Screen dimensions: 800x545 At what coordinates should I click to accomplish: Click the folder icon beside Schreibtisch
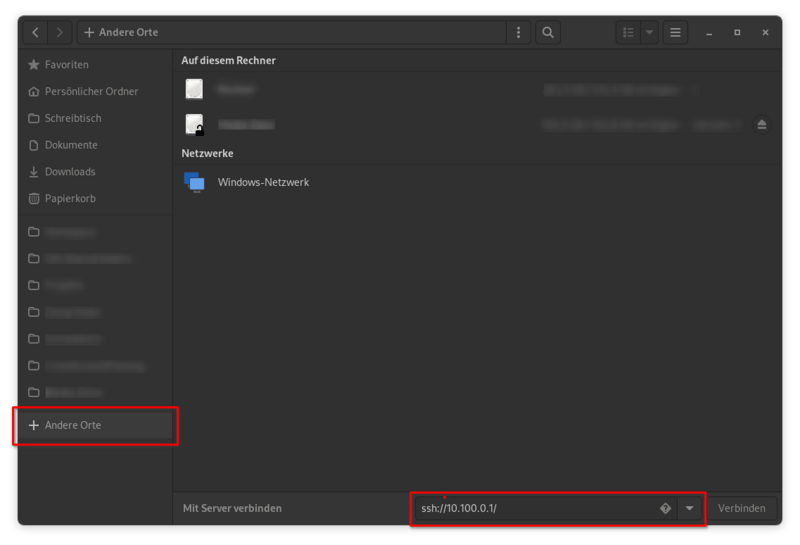(34, 118)
